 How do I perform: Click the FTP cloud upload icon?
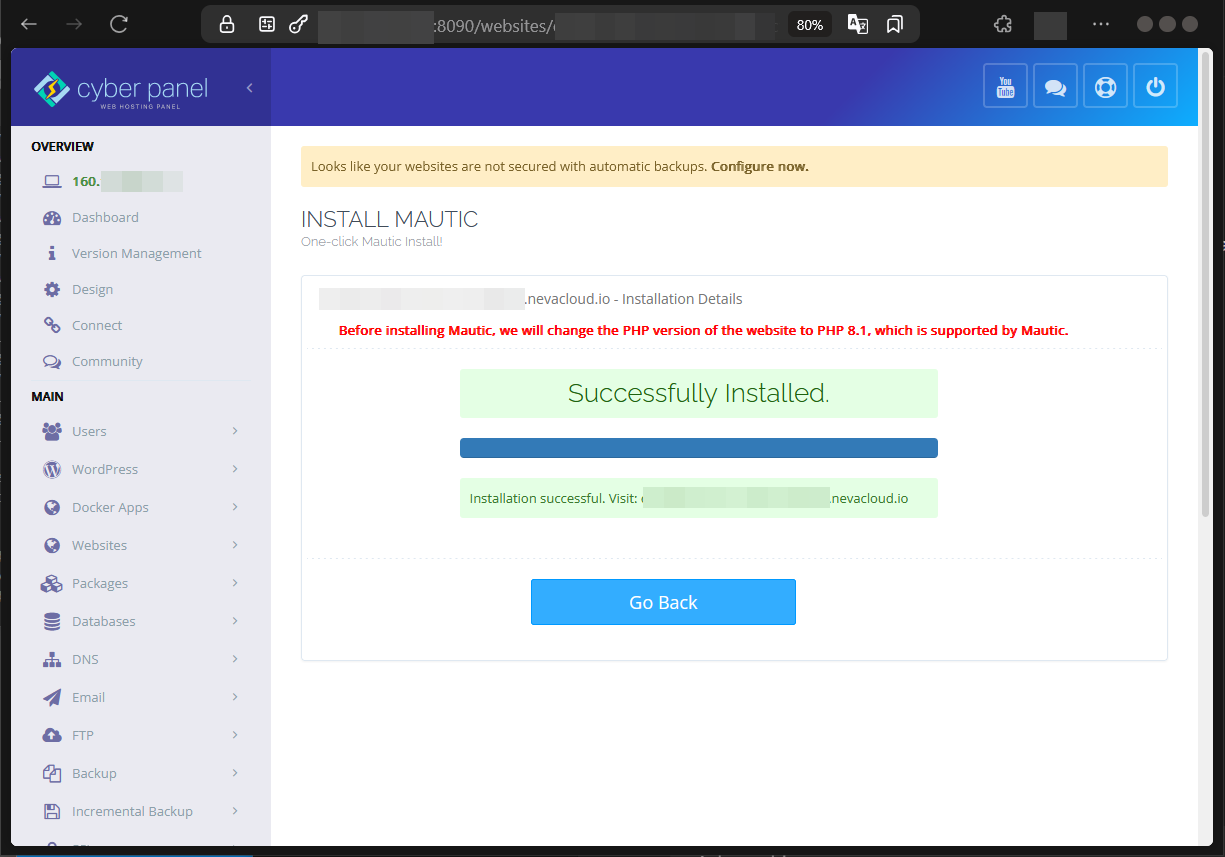coord(52,736)
